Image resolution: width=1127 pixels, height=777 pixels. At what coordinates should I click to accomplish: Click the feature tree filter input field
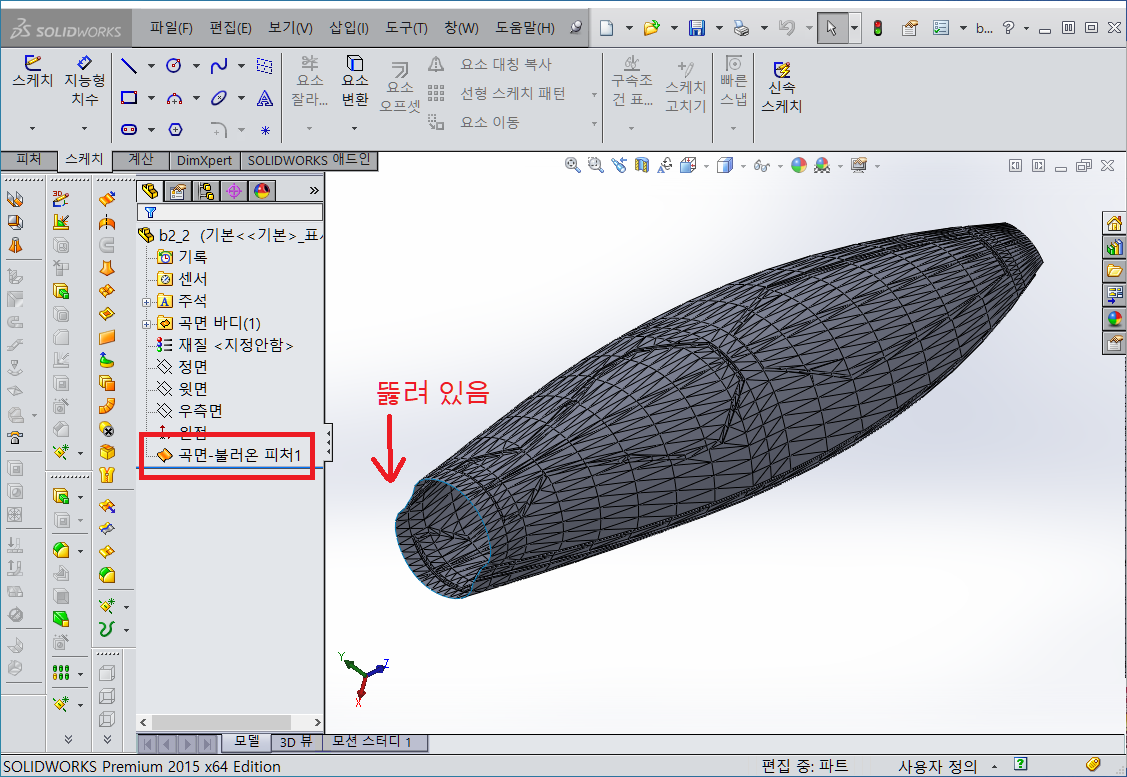pos(229,212)
